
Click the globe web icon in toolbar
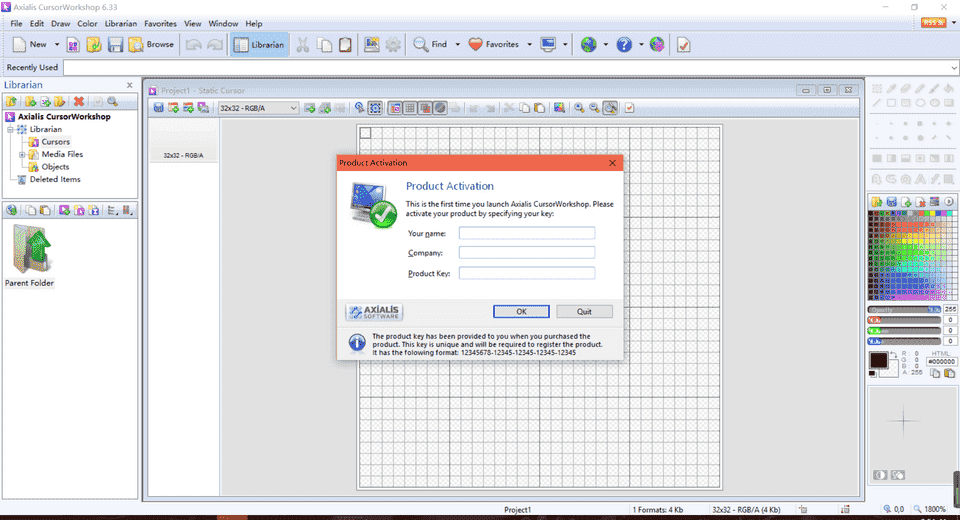(588, 45)
